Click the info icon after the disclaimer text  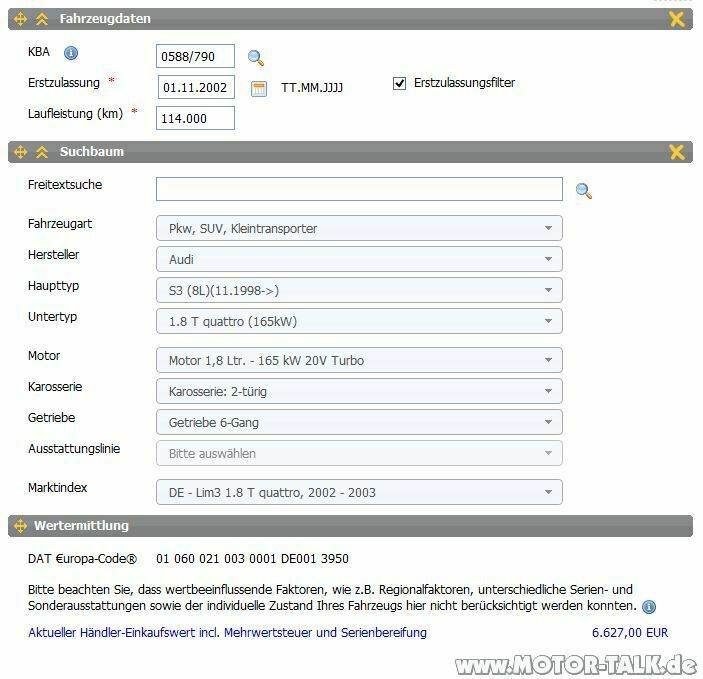(649, 606)
